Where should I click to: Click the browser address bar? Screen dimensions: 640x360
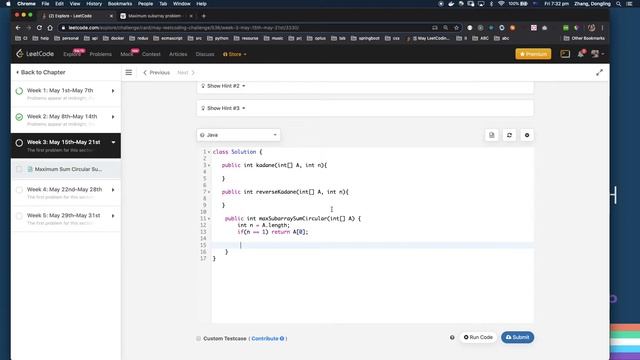[x=245, y=28]
